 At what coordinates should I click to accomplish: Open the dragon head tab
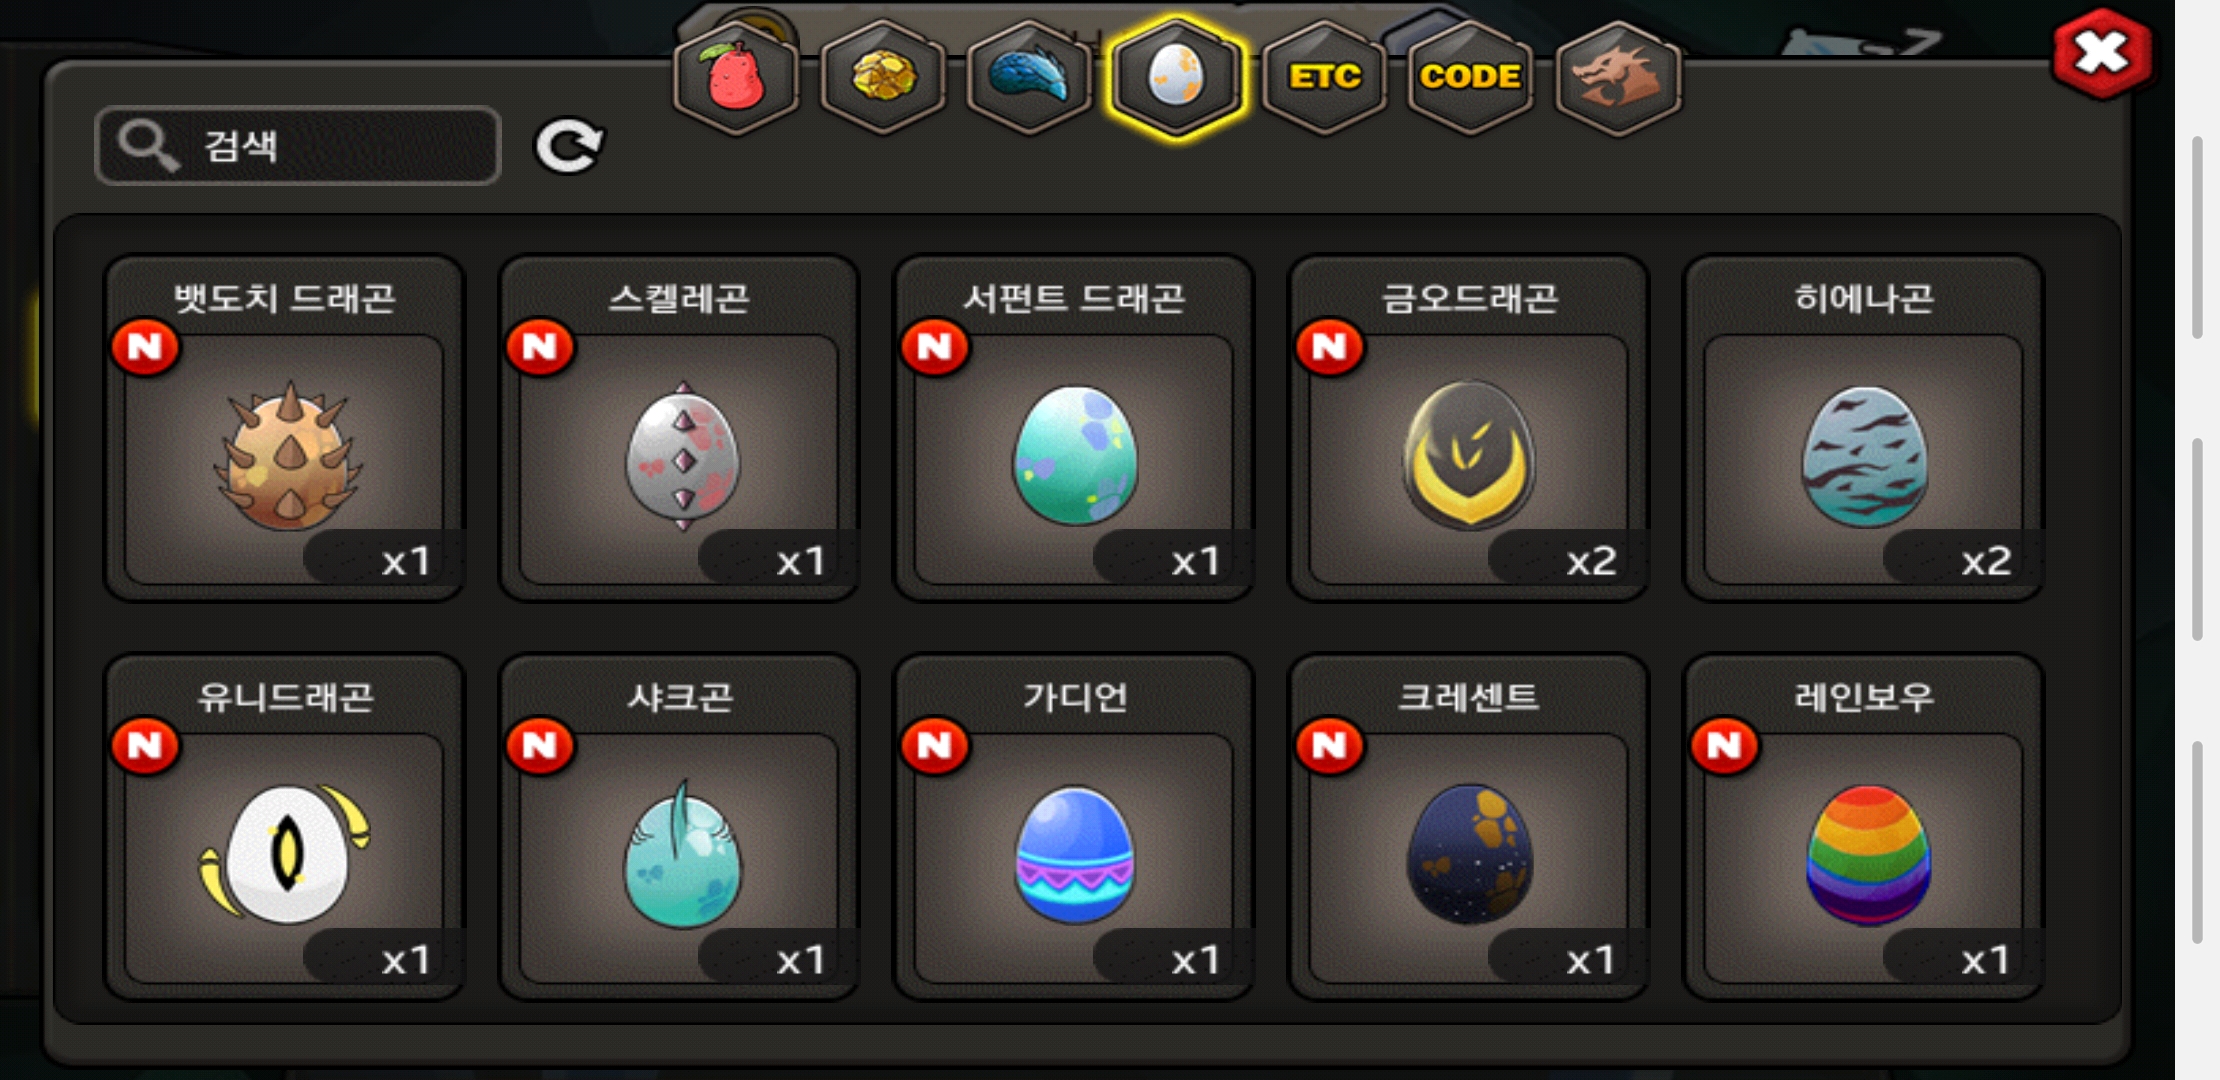click(x=1618, y=78)
